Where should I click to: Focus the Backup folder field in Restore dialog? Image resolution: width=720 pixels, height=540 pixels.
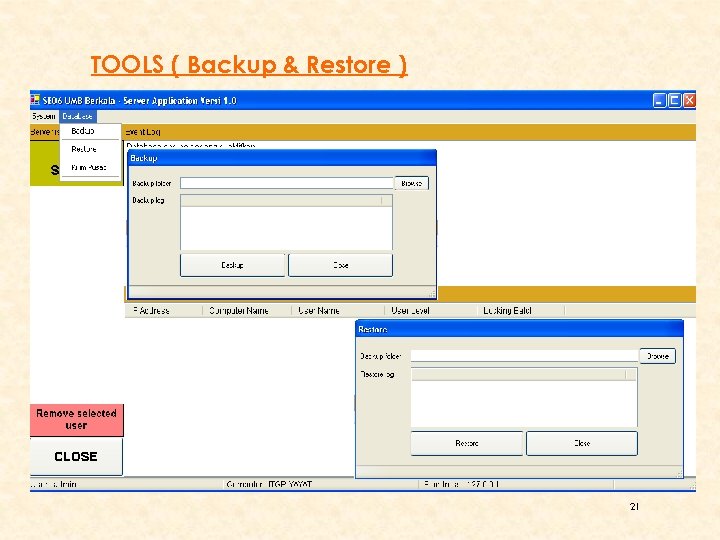524,356
